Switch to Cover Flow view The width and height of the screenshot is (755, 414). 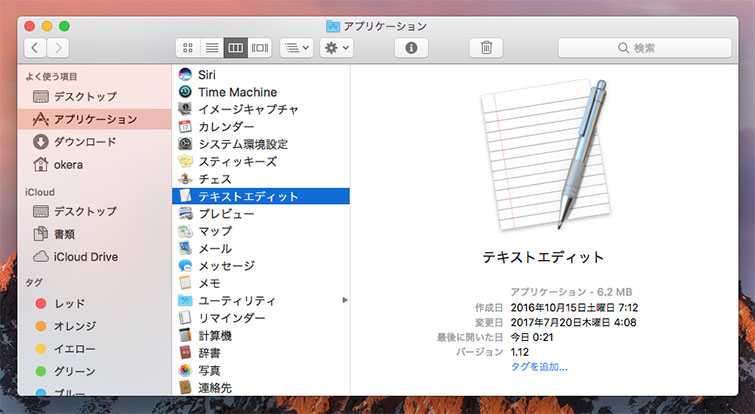click(260, 48)
